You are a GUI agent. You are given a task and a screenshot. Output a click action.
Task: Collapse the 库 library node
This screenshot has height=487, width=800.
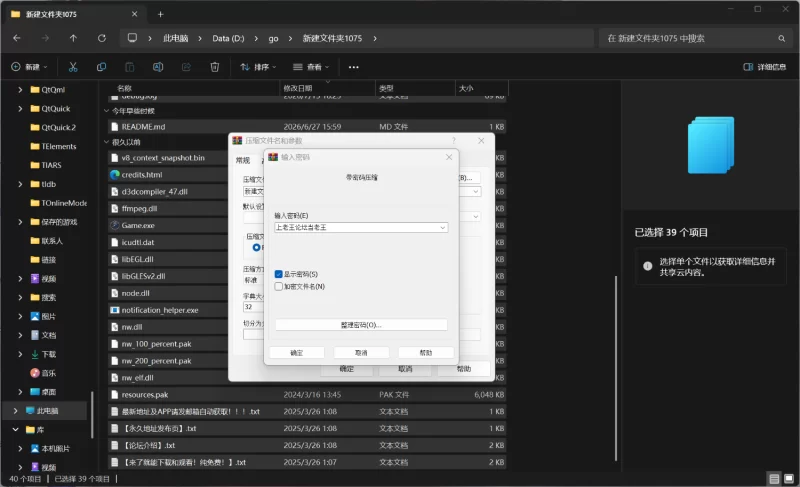(15, 429)
